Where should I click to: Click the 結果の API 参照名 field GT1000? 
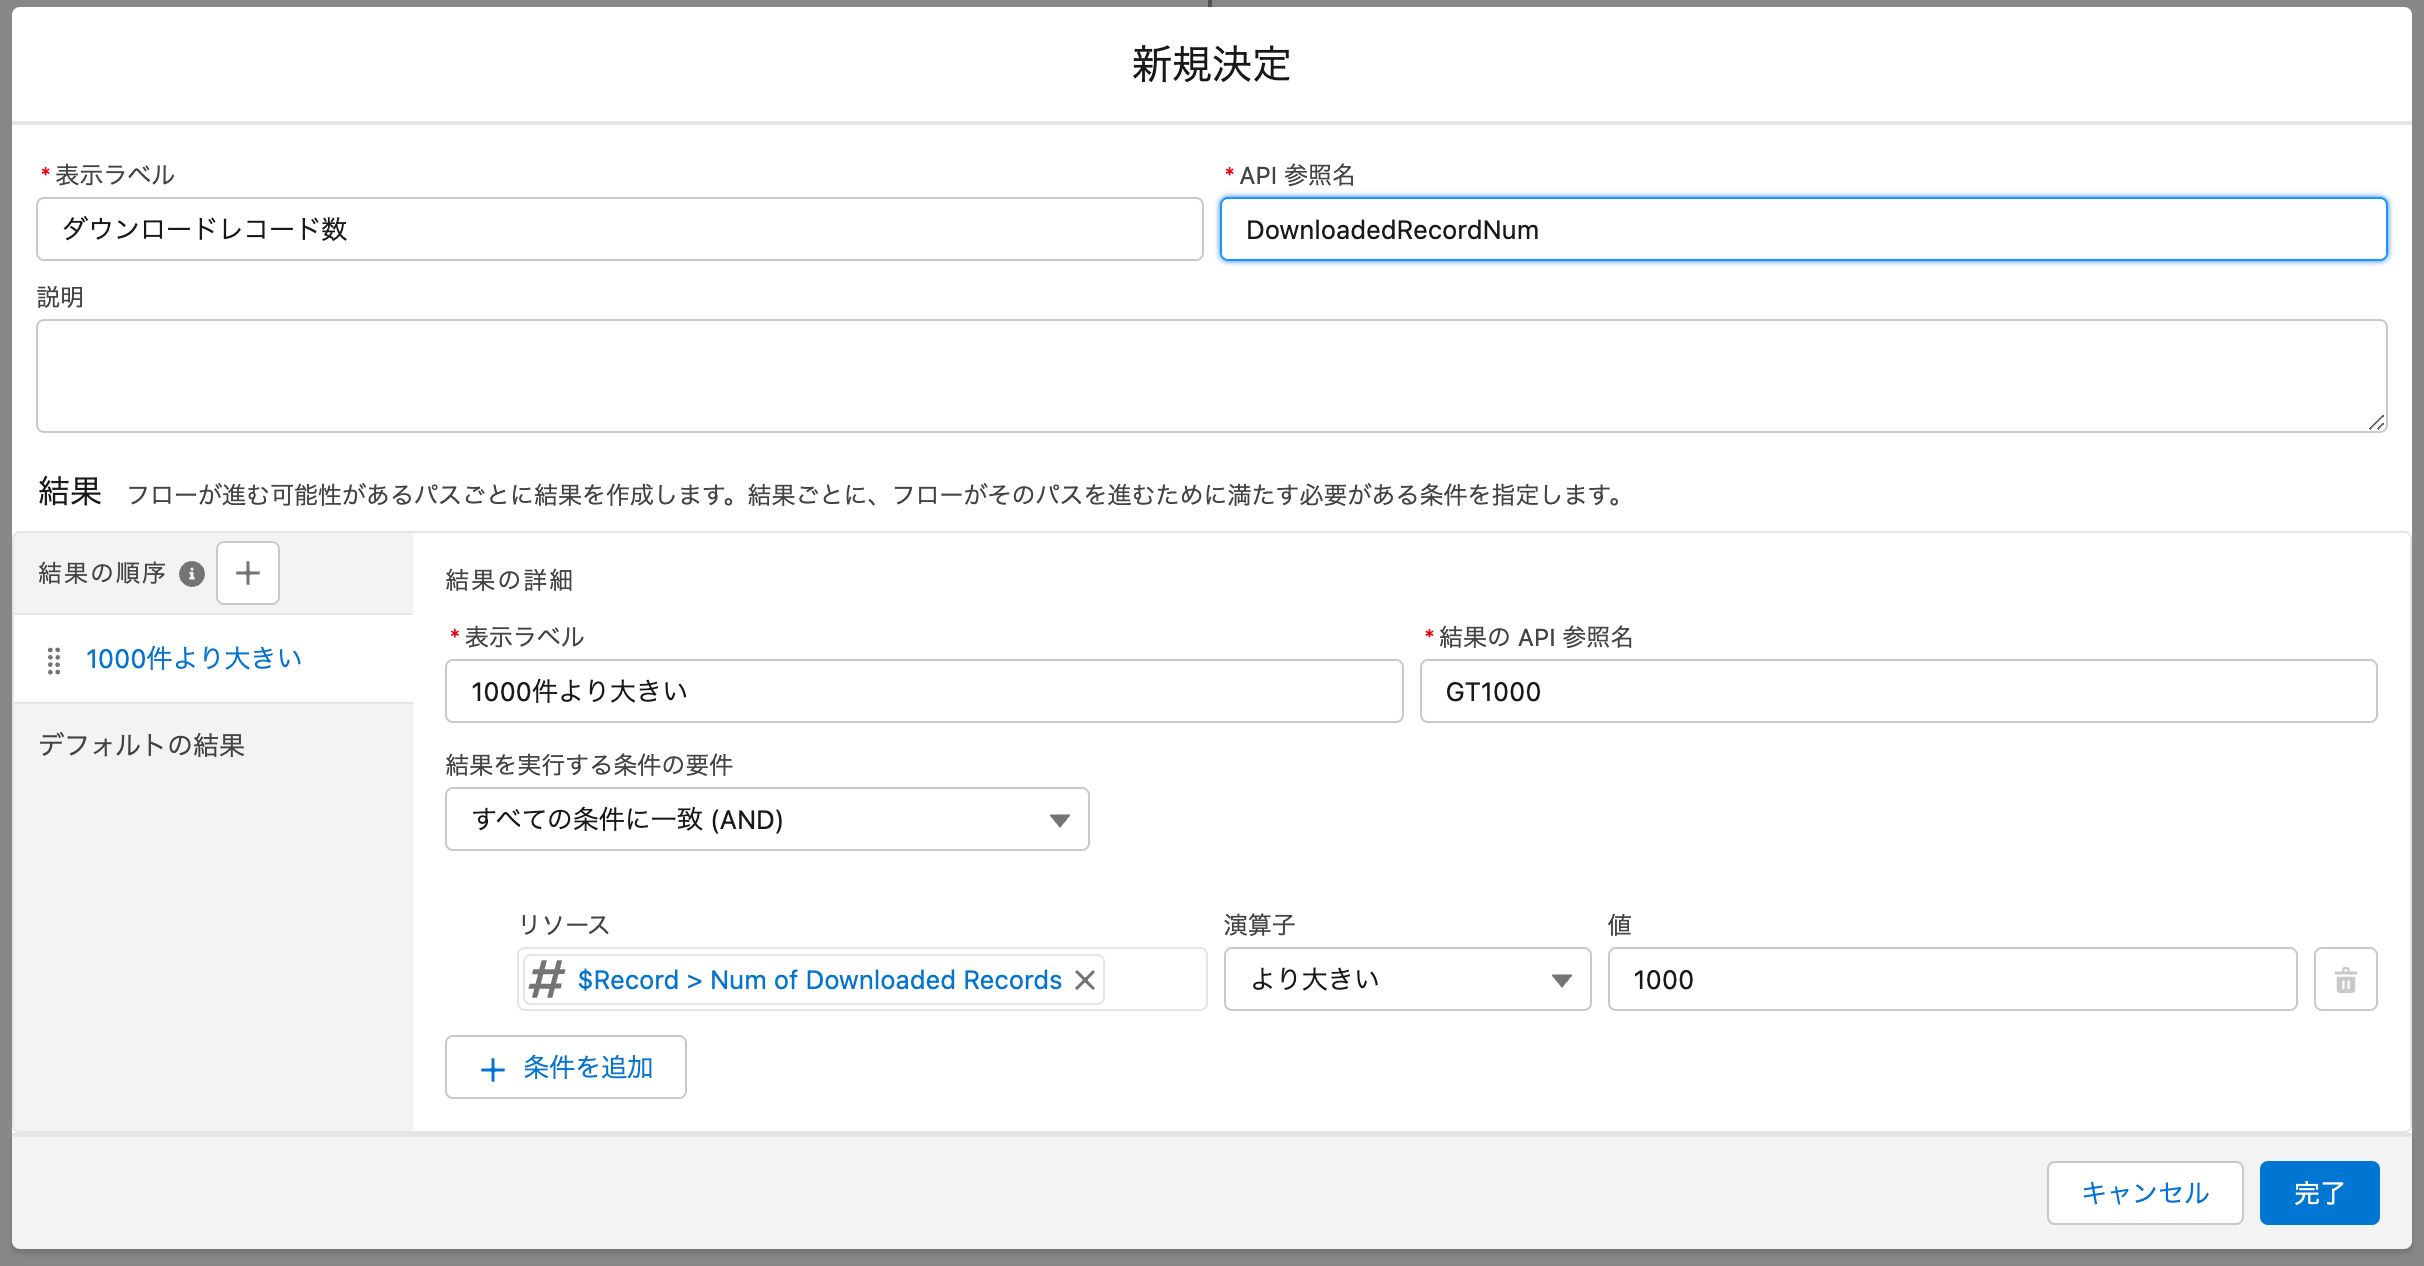1897,692
